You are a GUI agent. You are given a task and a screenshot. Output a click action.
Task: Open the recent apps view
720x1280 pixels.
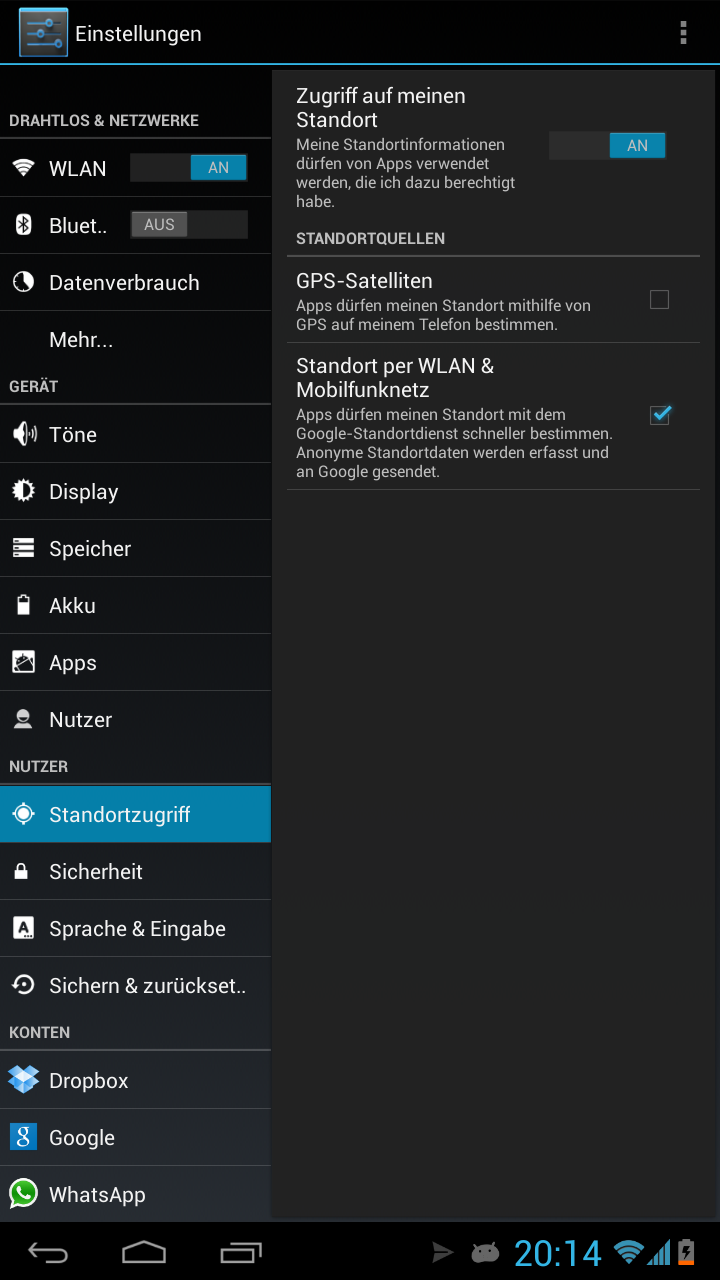point(240,1252)
